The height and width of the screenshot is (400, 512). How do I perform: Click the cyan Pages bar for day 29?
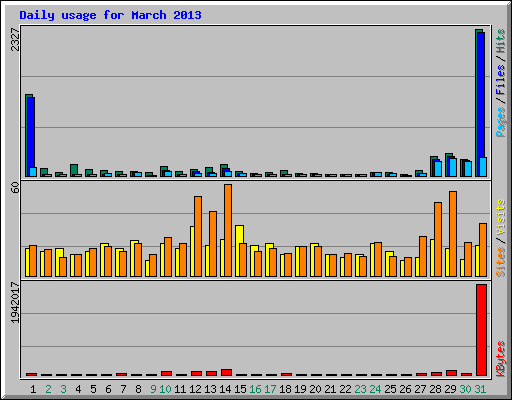(453, 167)
